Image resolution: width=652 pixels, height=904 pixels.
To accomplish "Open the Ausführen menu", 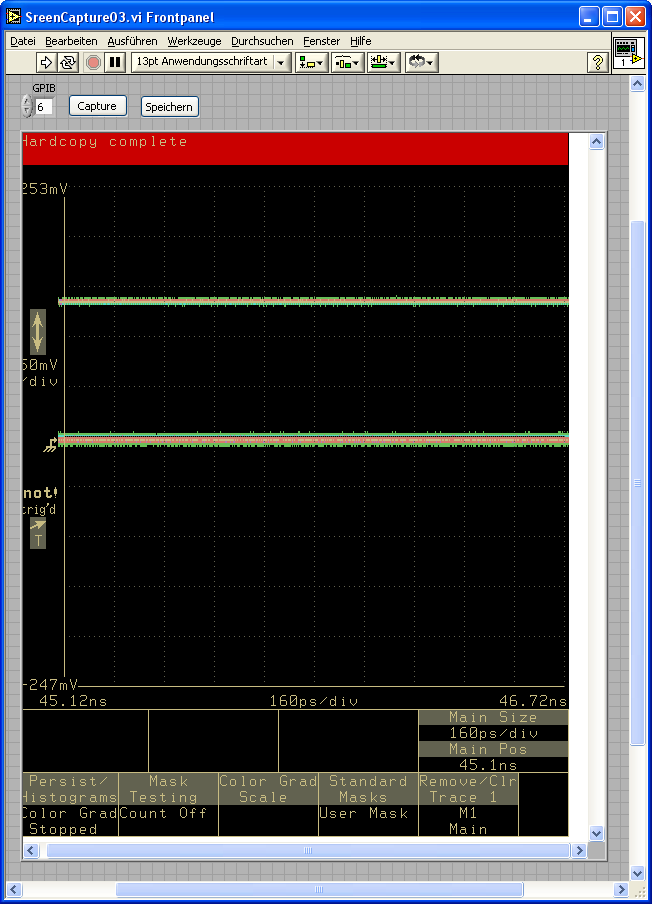I will pos(132,41).
